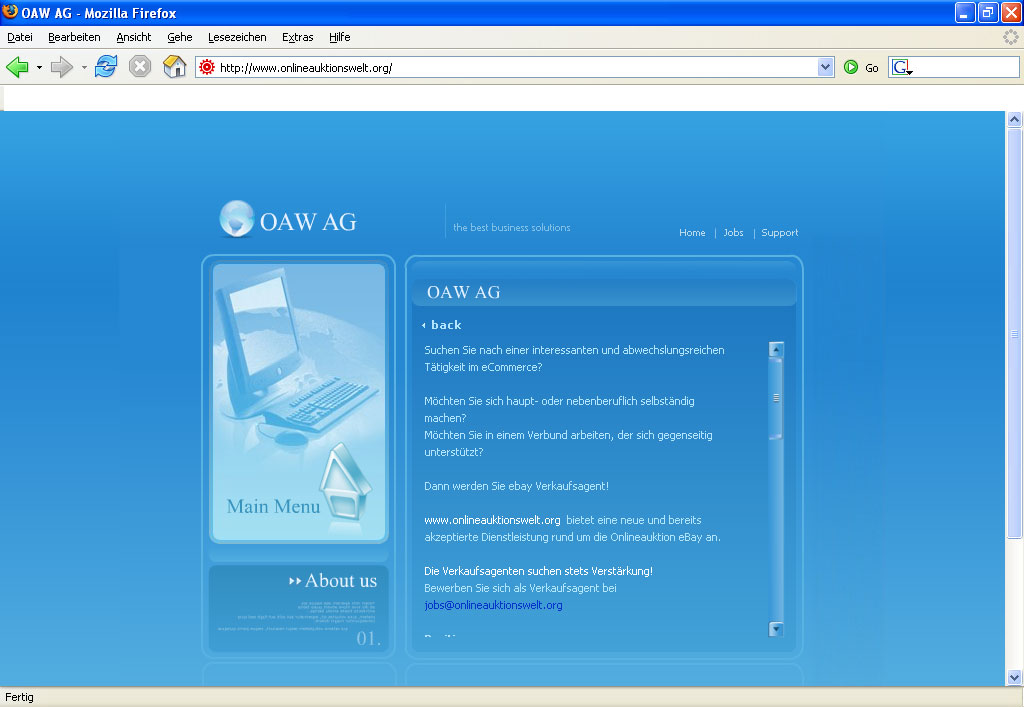Open the Datei menu
Image resolution: width=1024 pixels, height=707 pixels.
[20, 37]
